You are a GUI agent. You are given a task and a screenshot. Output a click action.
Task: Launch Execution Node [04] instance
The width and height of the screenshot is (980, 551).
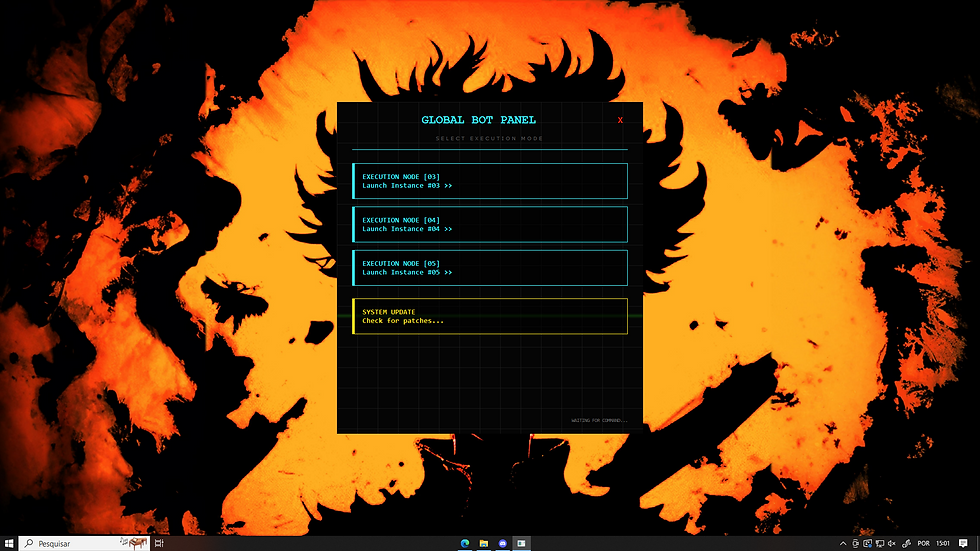pyautogui.click(x=490, y=224)
